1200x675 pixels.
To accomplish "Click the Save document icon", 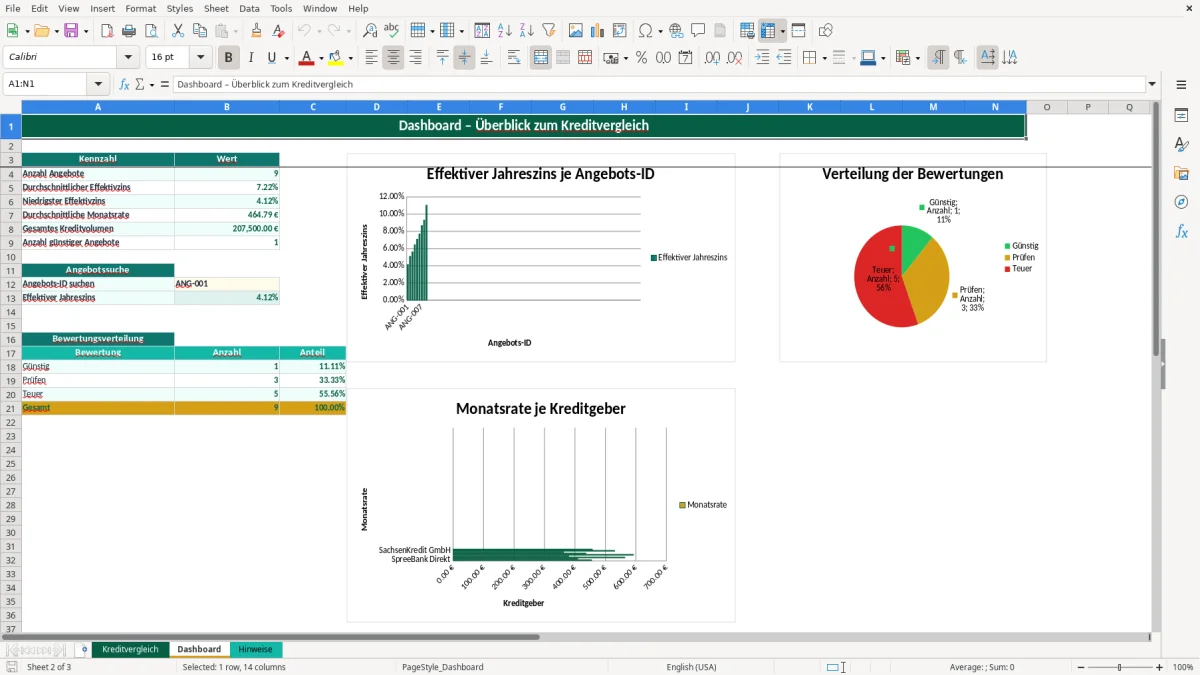I will 72,31.
